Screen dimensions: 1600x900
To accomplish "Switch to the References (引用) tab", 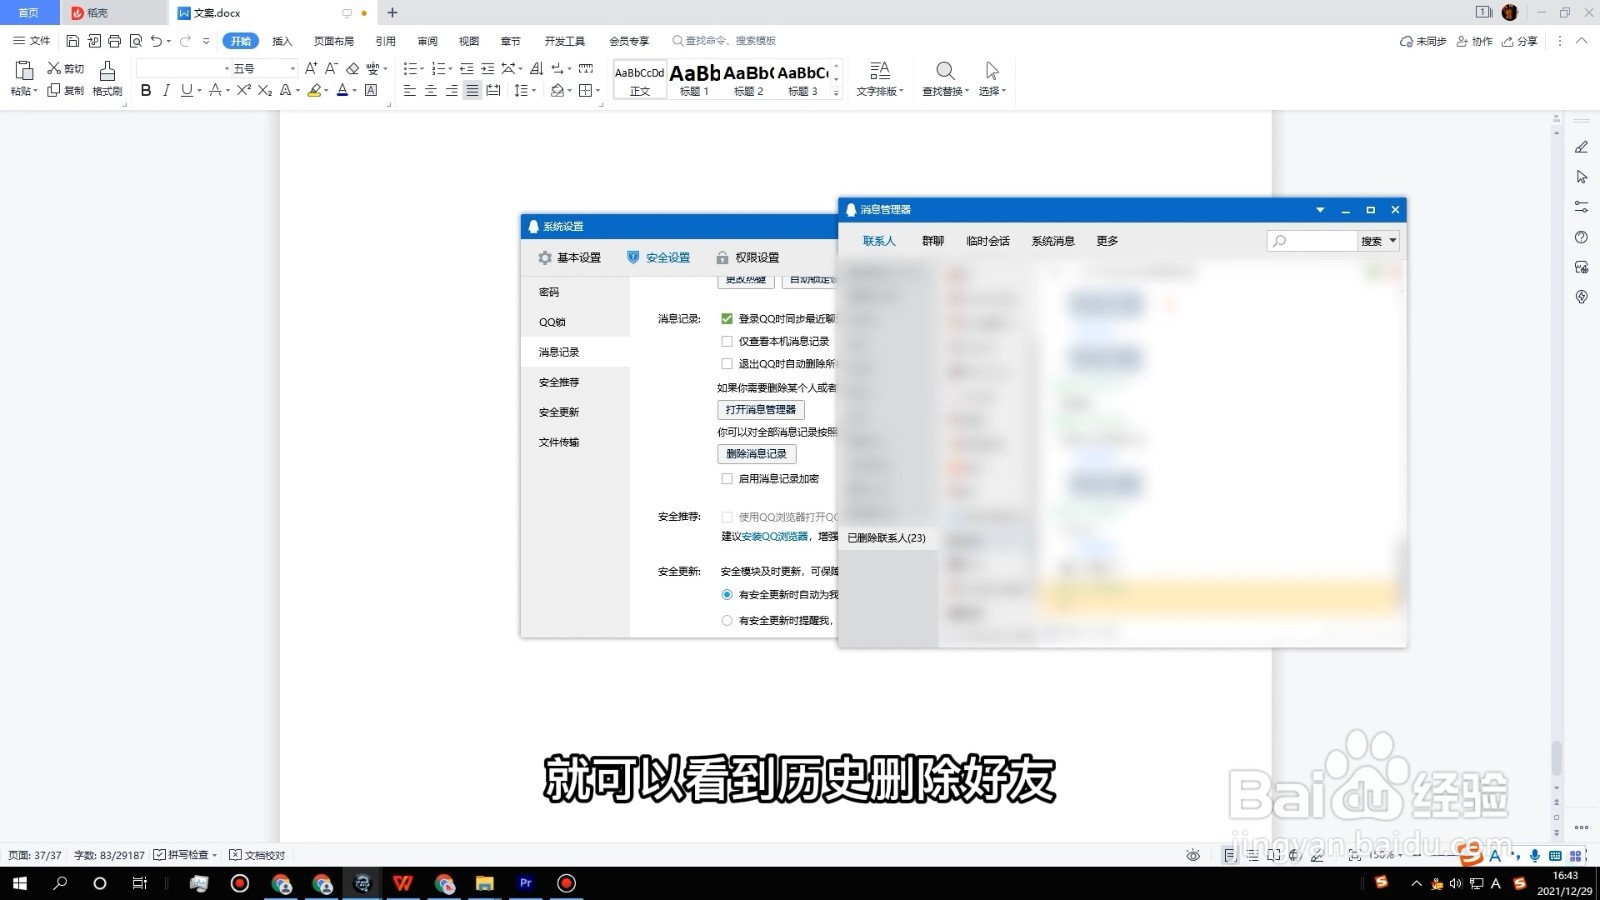I will tap(386, 41).
